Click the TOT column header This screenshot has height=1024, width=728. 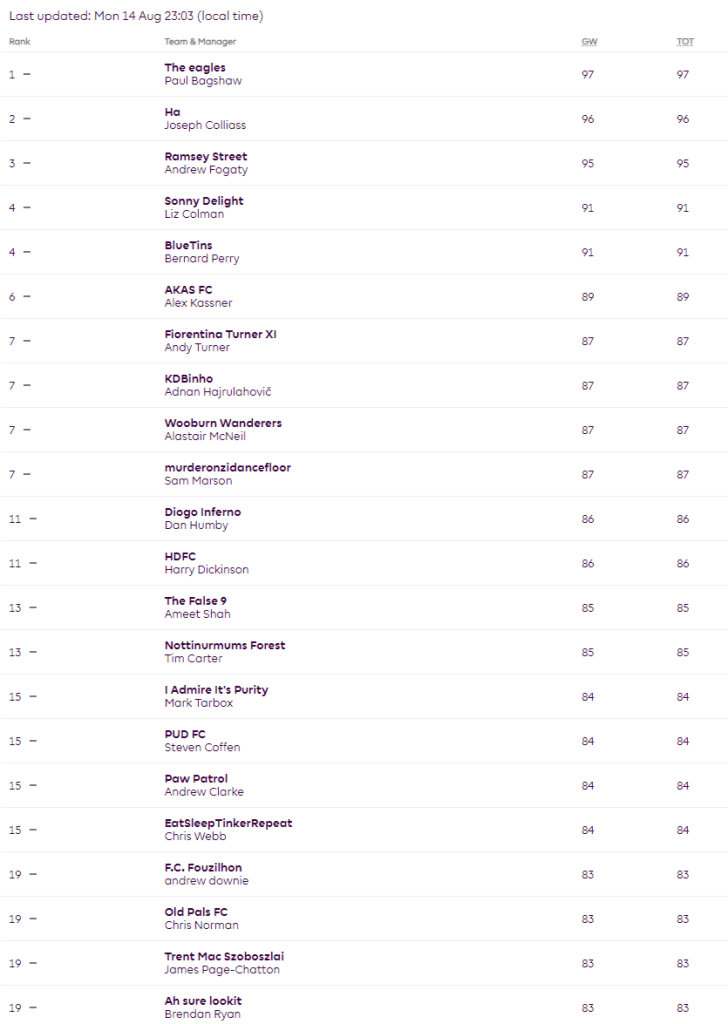tap(684, 41)
